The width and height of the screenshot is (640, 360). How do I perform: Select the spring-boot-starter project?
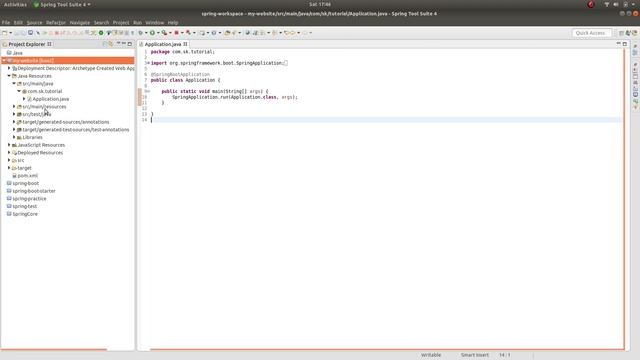coord(33,191)
